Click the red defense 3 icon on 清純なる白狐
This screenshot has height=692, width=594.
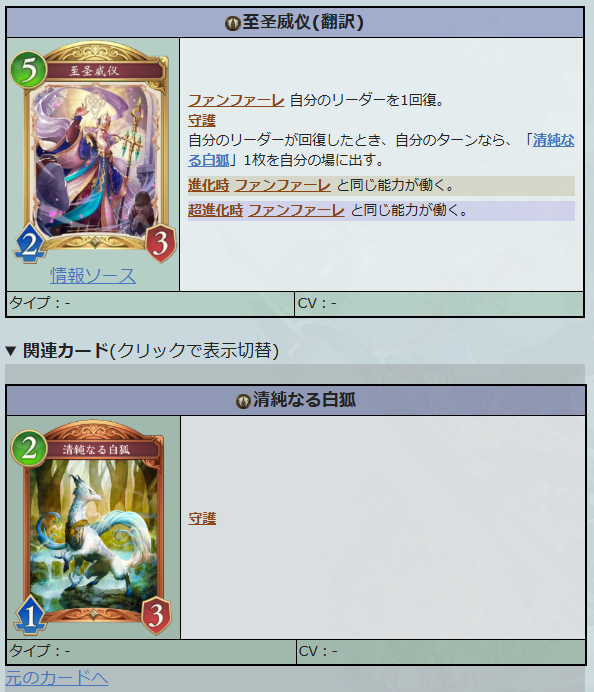pos(156,615)
